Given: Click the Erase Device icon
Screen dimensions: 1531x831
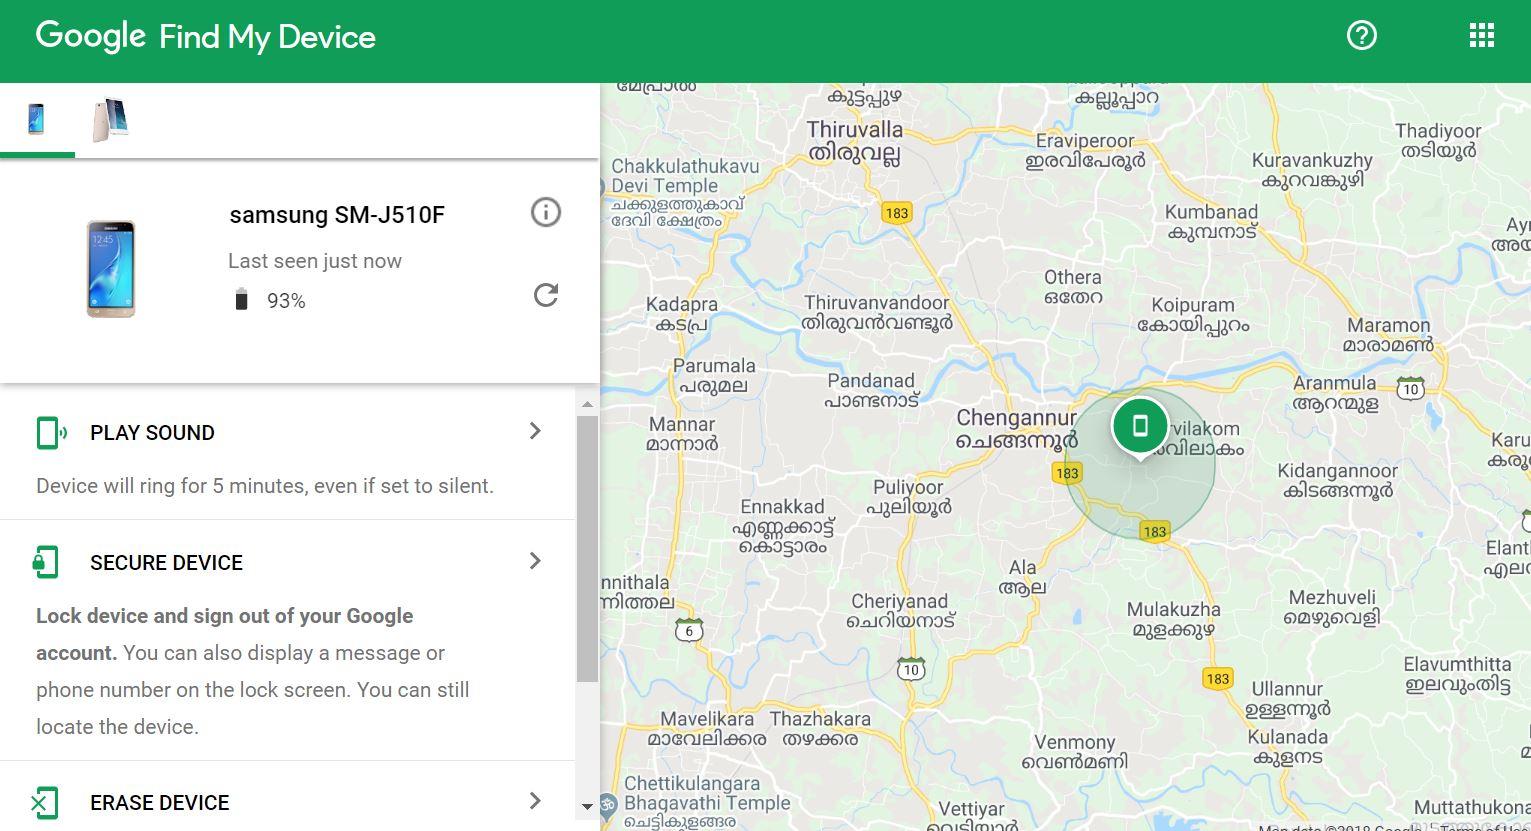Looking at the screenshot, I should pos(45,802).
